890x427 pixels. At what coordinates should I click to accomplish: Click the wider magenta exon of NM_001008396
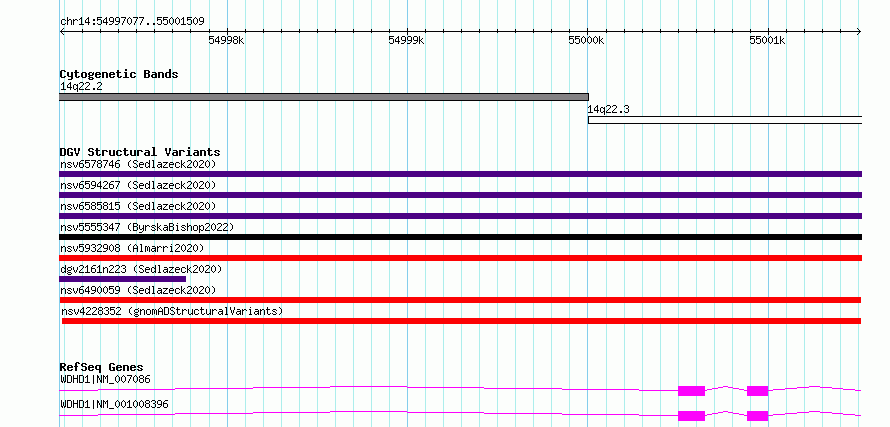point(691,416)
